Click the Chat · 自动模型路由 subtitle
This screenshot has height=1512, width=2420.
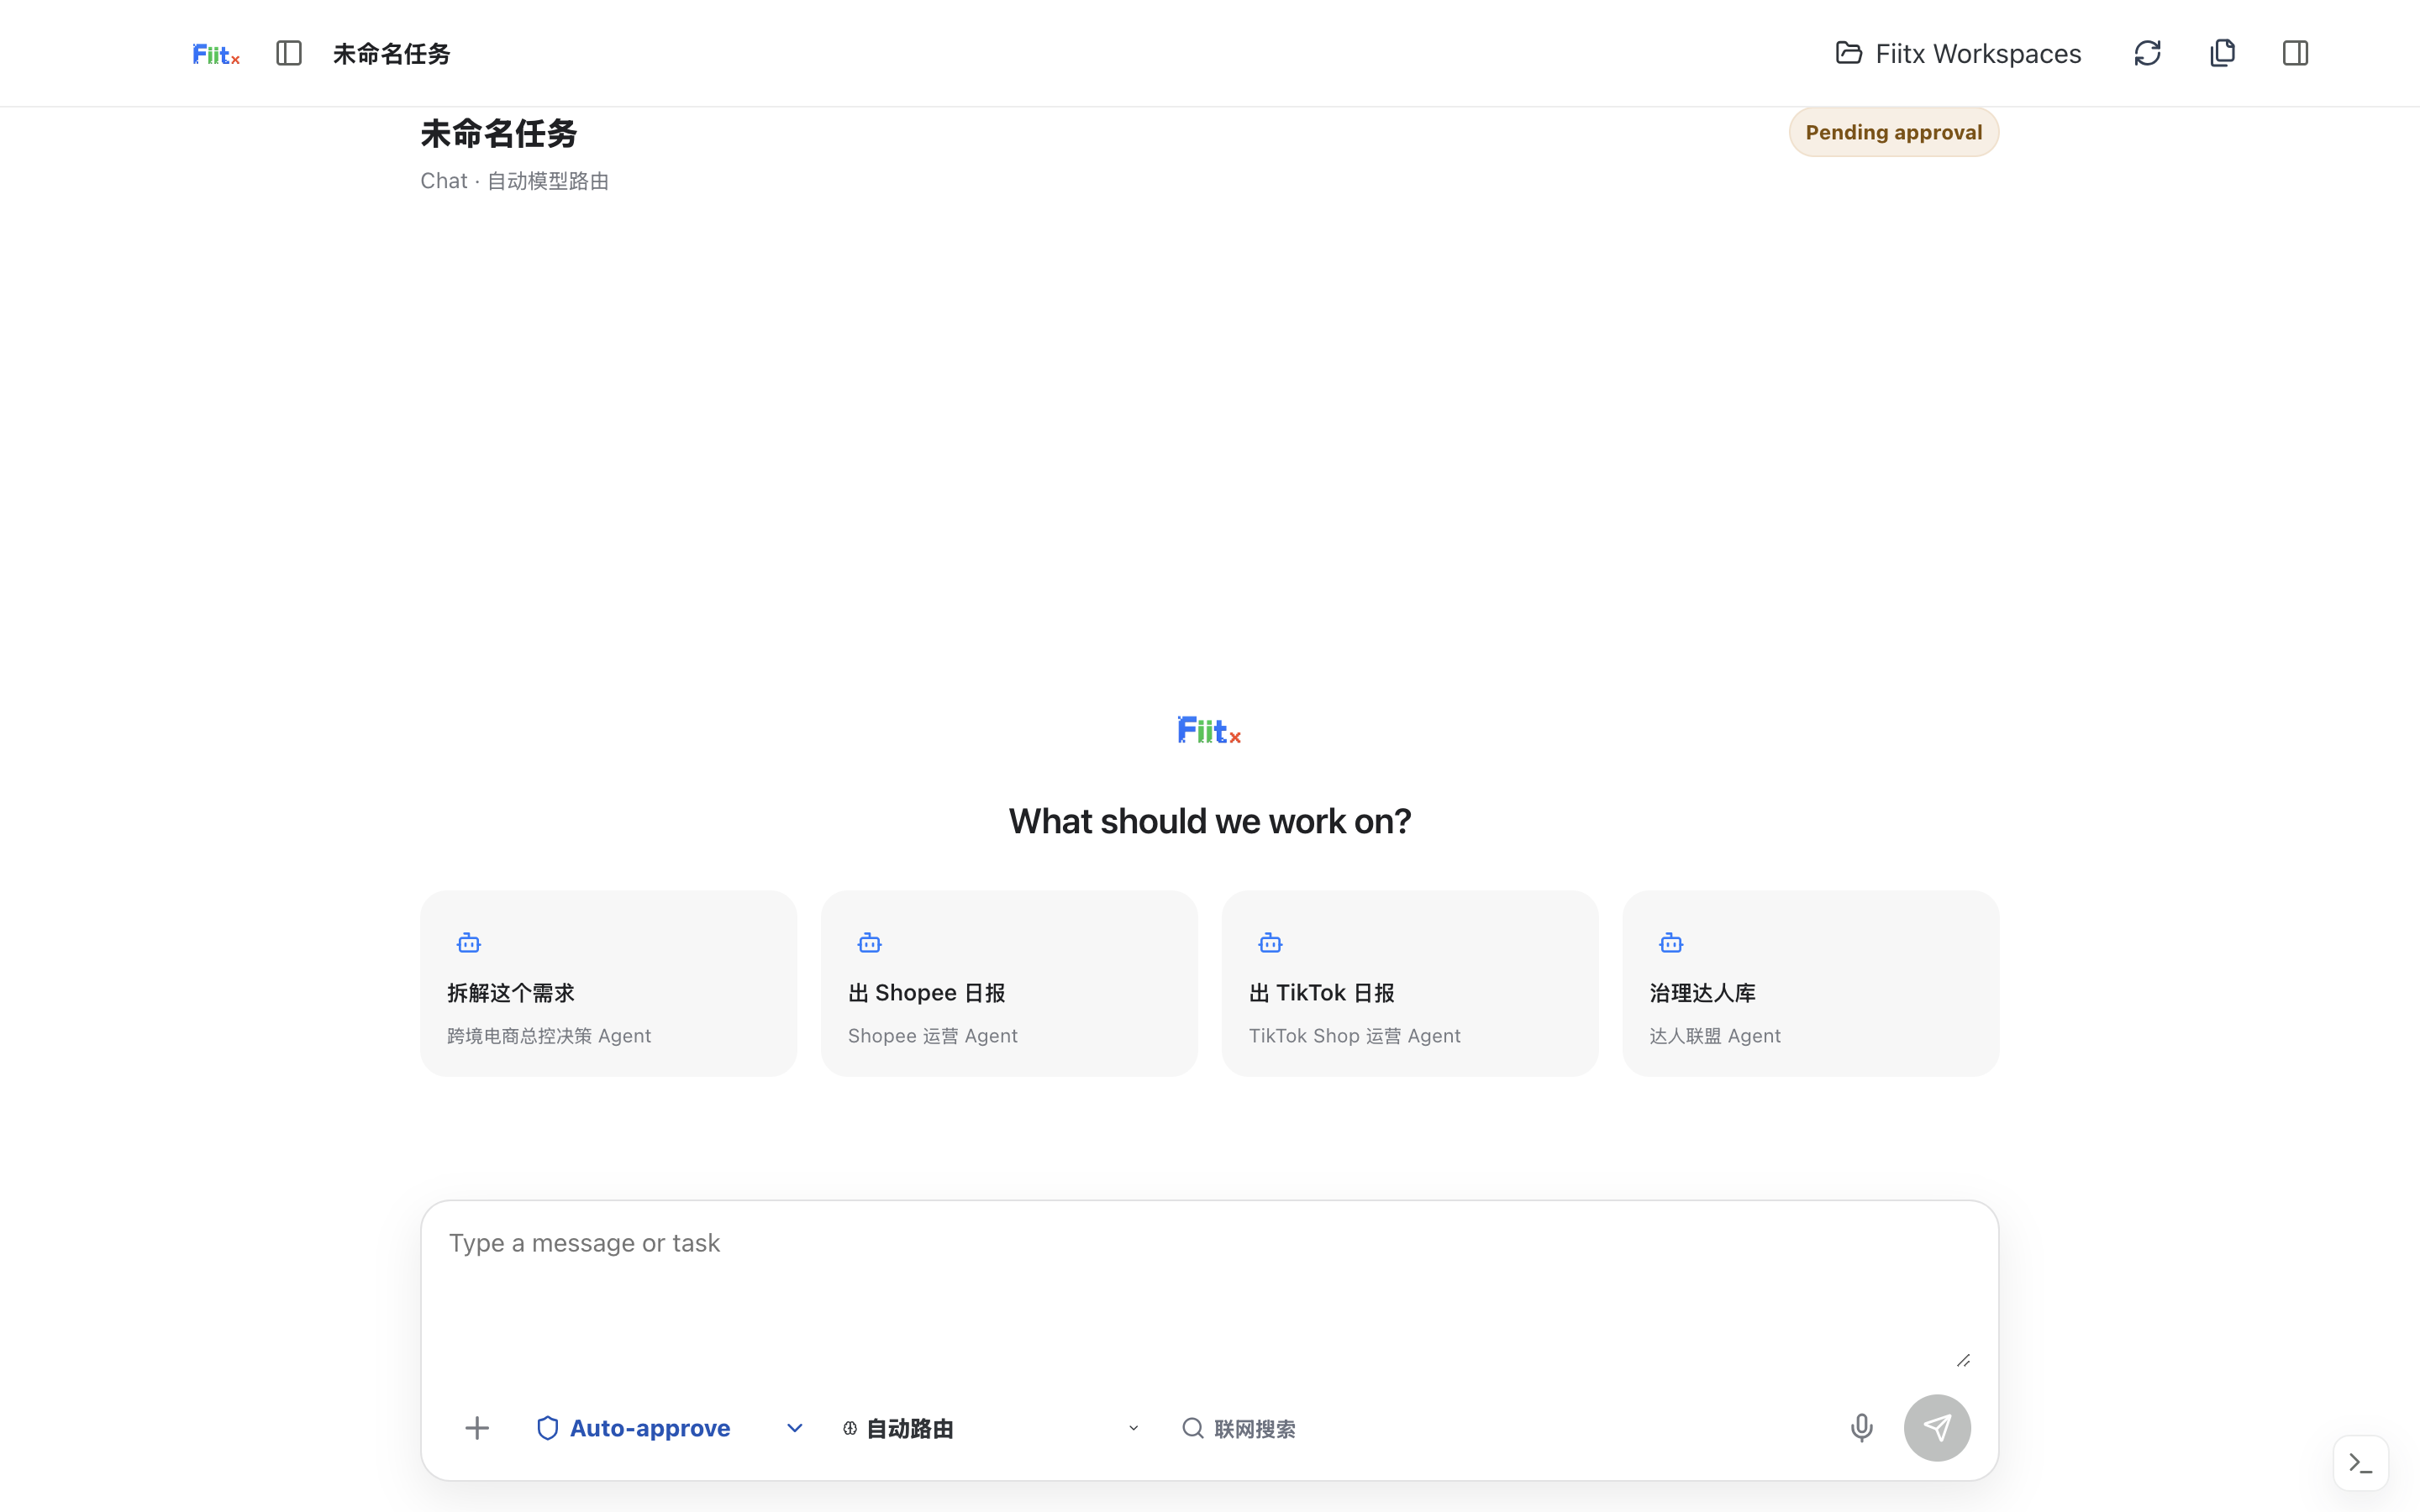514,181
